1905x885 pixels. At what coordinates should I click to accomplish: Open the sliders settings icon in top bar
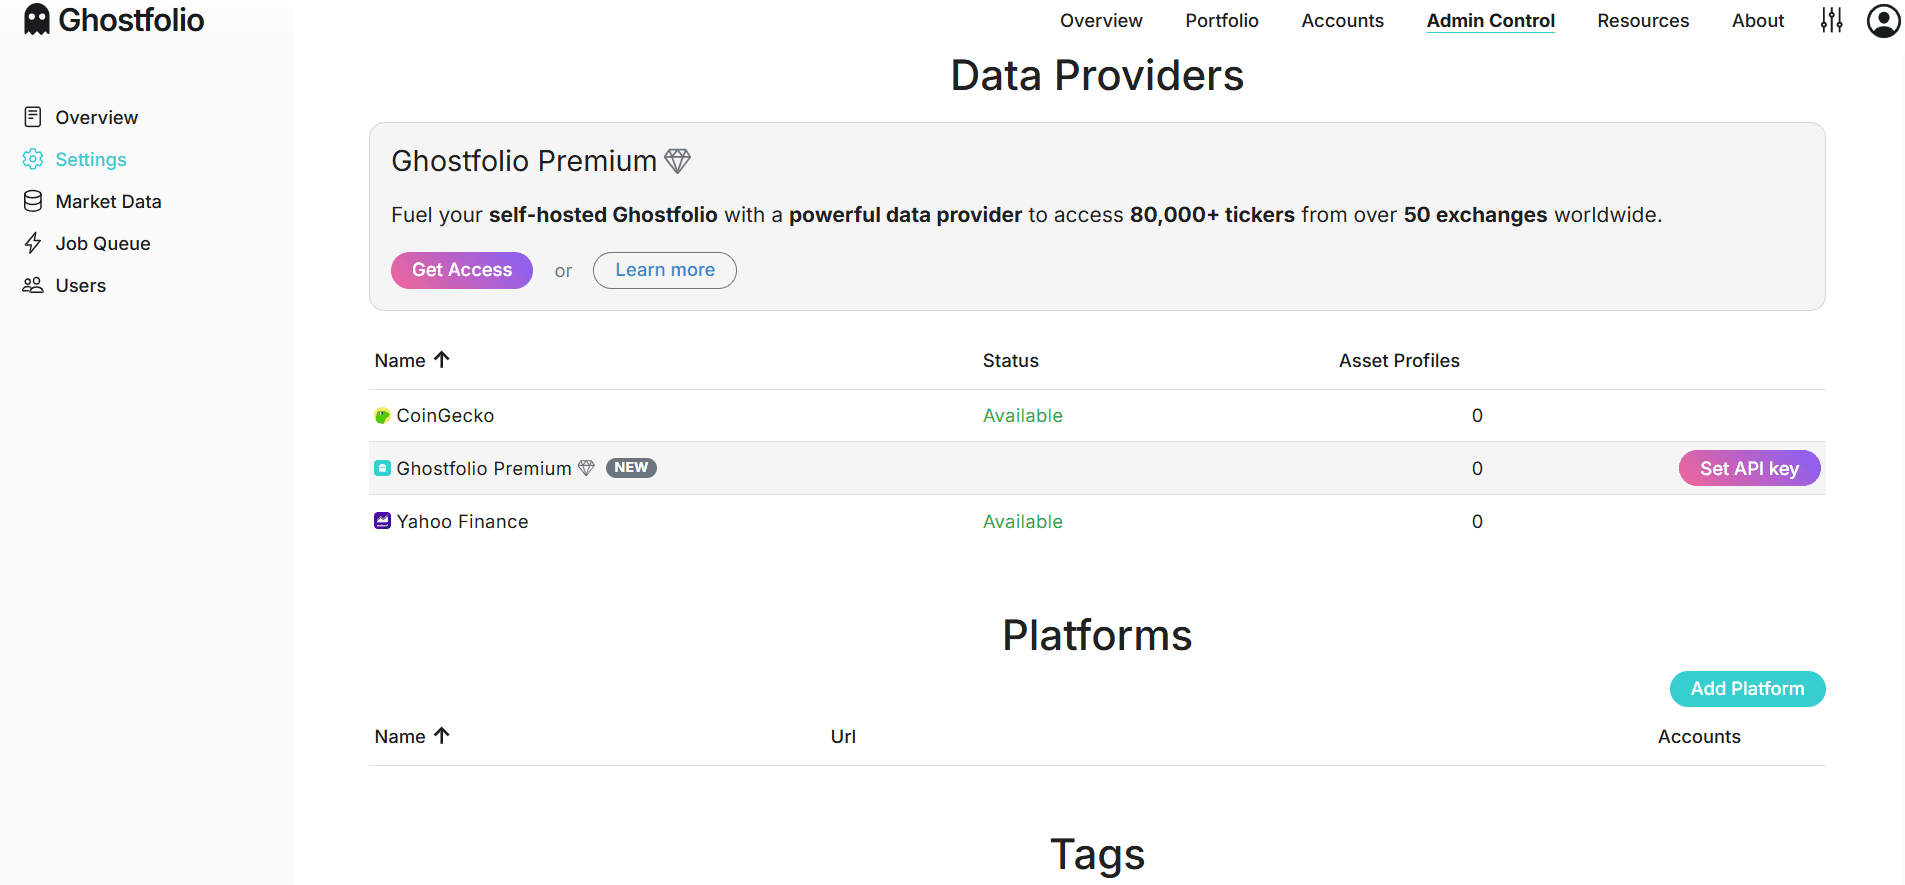pyautogui.click(x=1831, y=20)
